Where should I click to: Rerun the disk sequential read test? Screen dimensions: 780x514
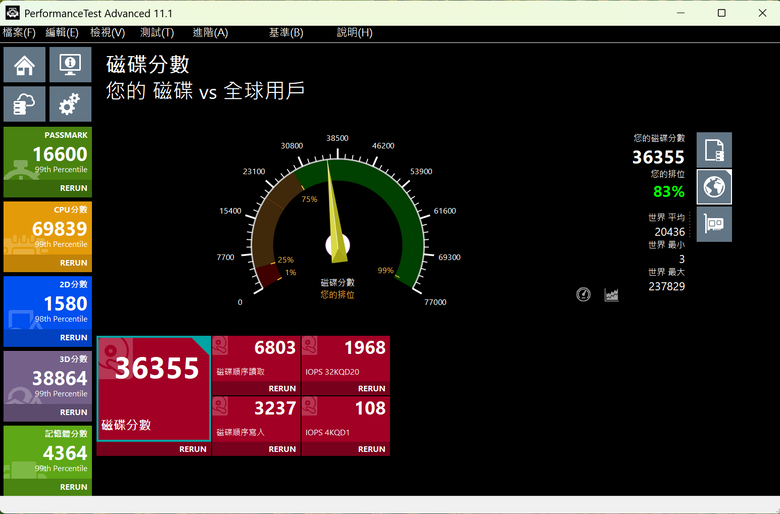point(282,388)
